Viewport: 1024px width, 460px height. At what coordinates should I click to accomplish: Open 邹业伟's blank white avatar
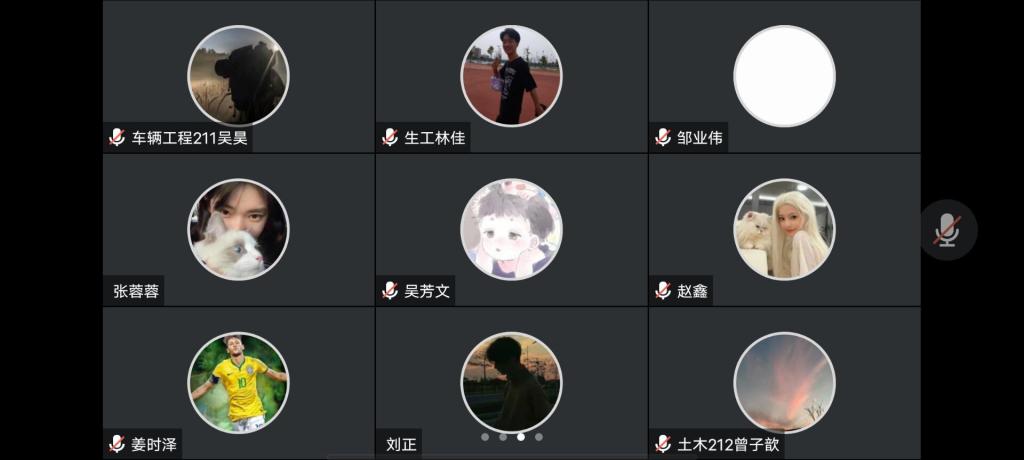pos(784,76)
